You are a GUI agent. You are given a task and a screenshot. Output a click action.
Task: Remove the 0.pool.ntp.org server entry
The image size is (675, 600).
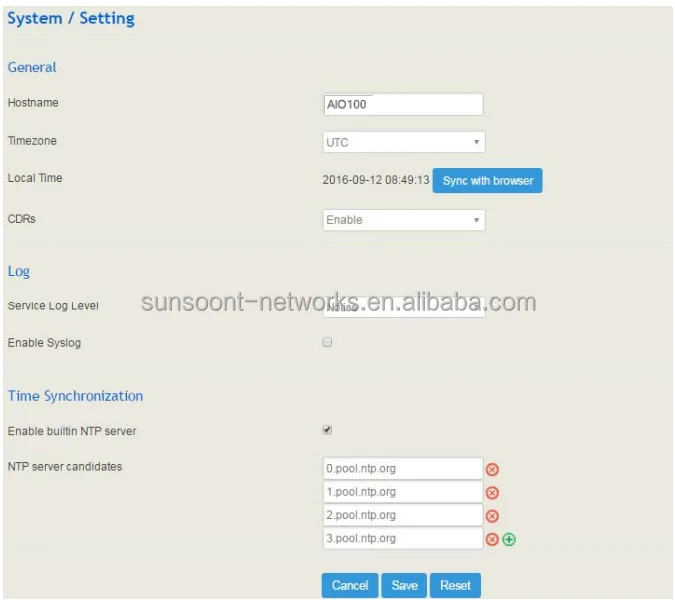click(x=492, y=469)
